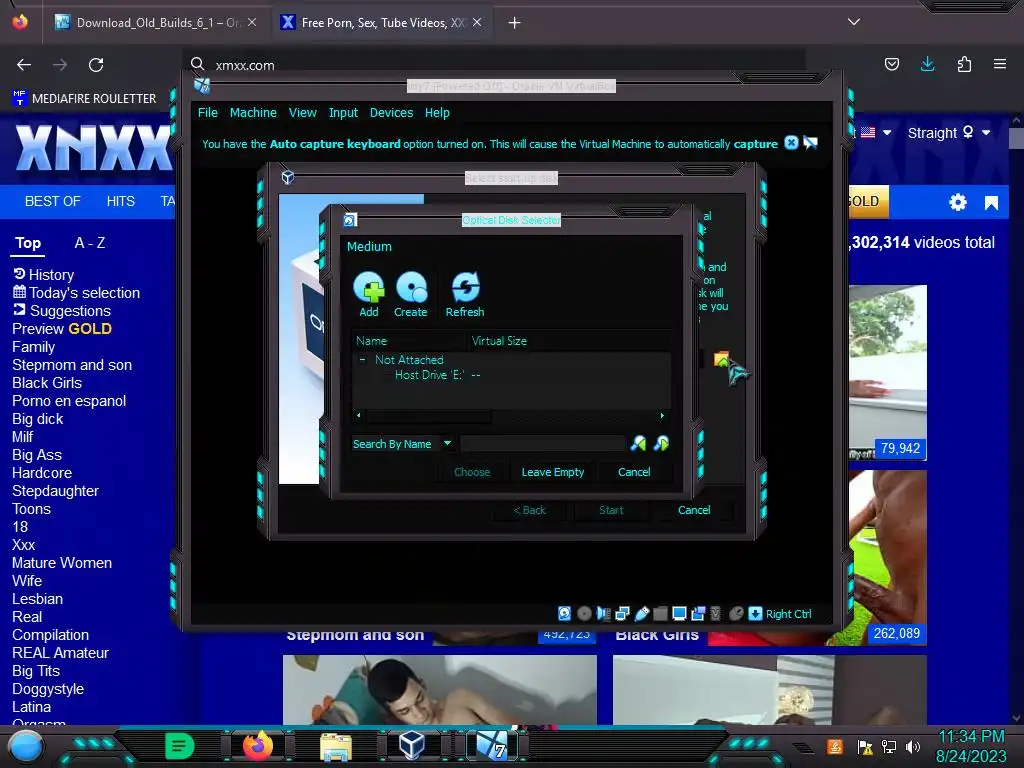Image resolution: width=1024 pixels, height=768 pixels.
Task: Find next matching medium search icon
Action: [x=661, y=443]
